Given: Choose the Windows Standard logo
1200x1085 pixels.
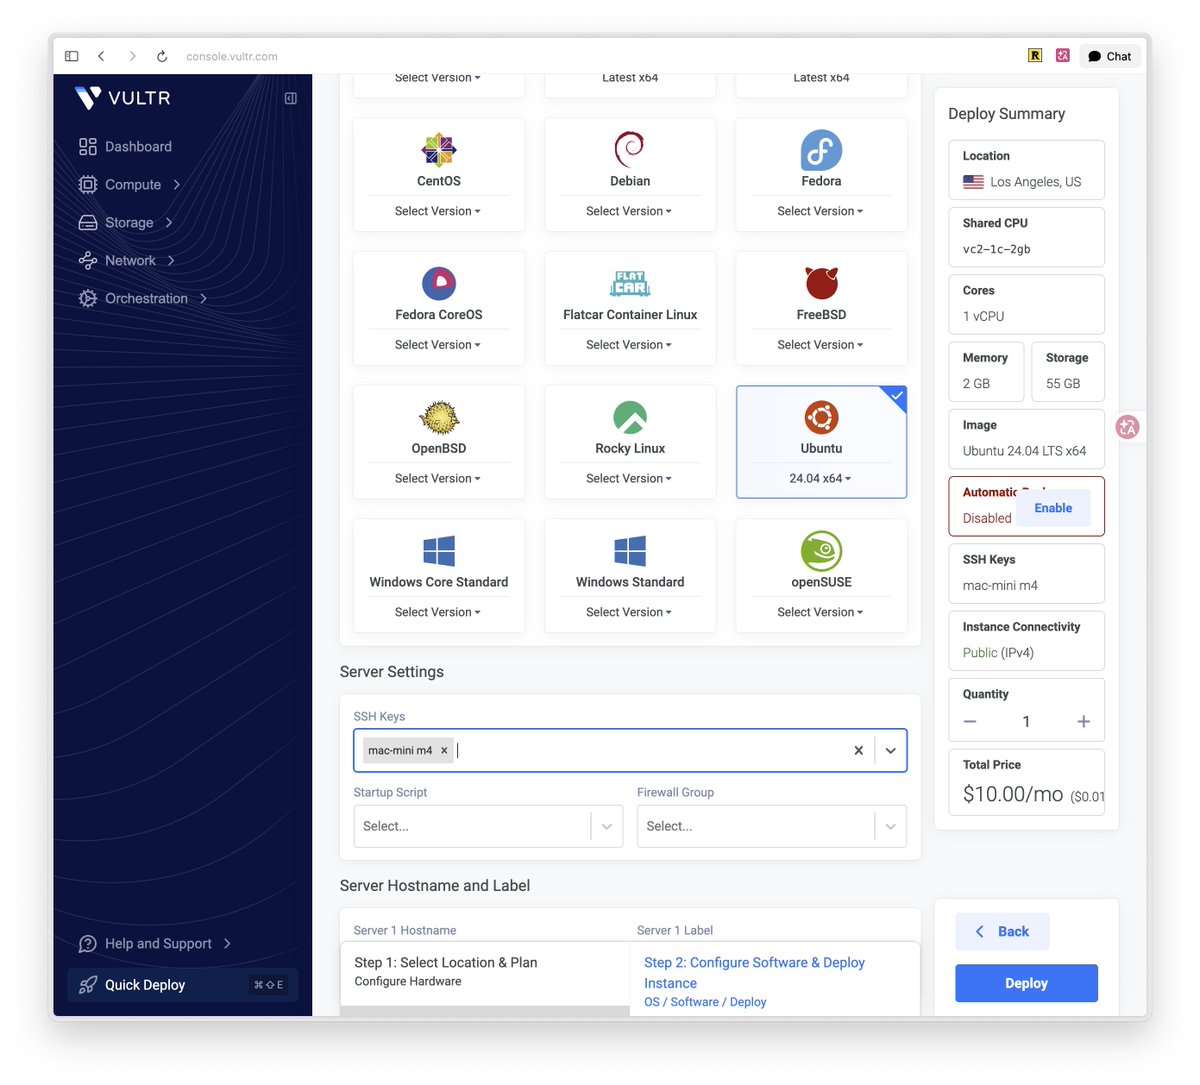Looking at the screenshot, I should pyautogui.click(x=630, y=551).
